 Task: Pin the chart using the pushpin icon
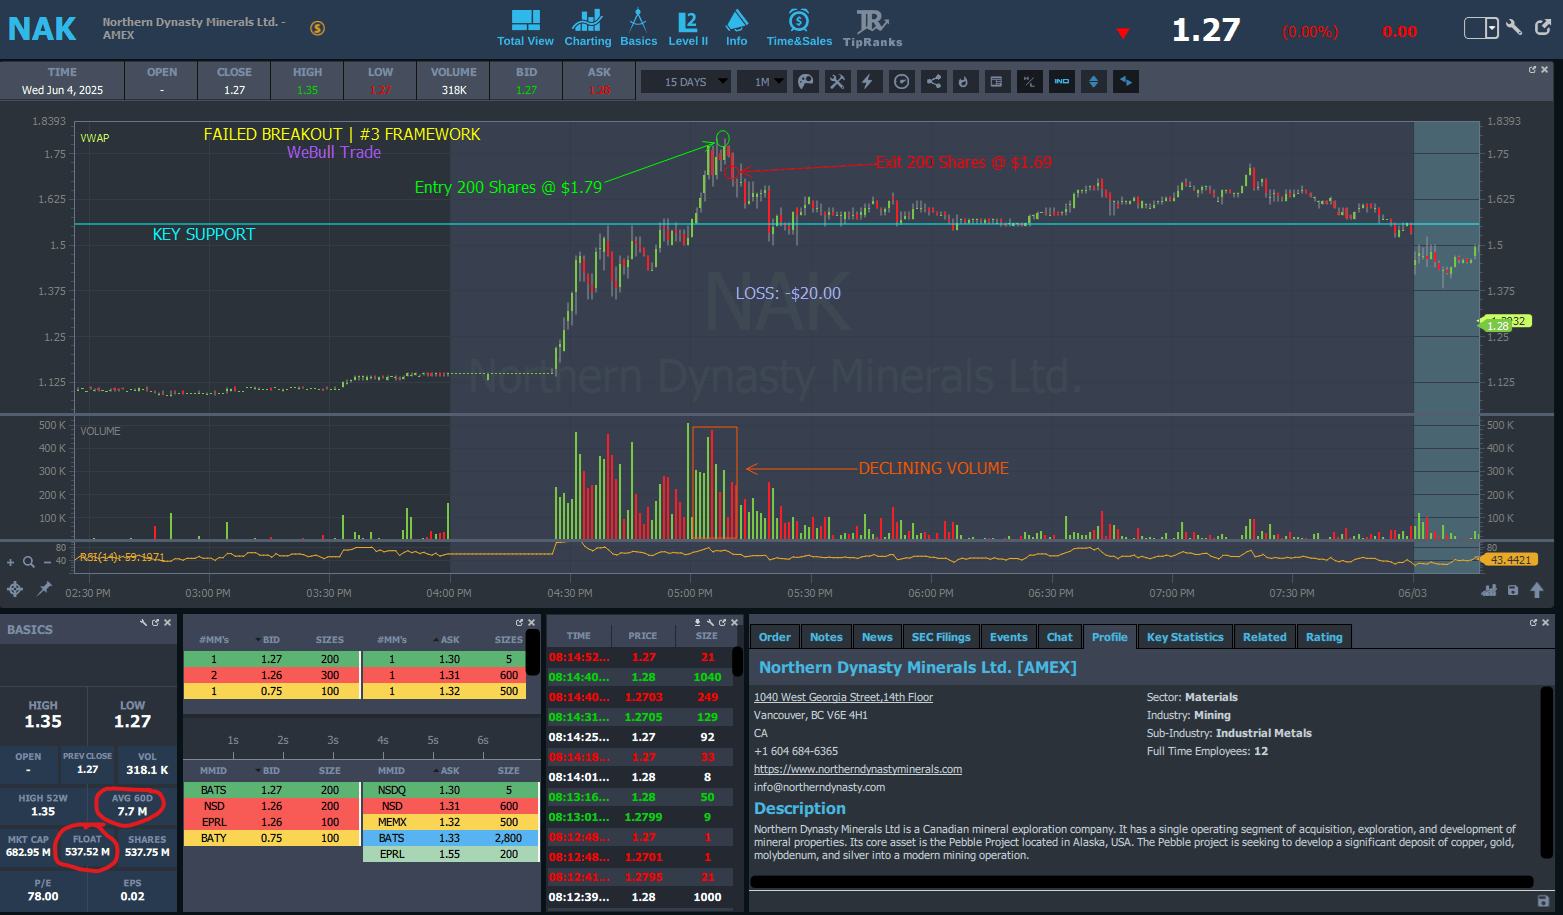pyautogui.click(x=44, y=589)
